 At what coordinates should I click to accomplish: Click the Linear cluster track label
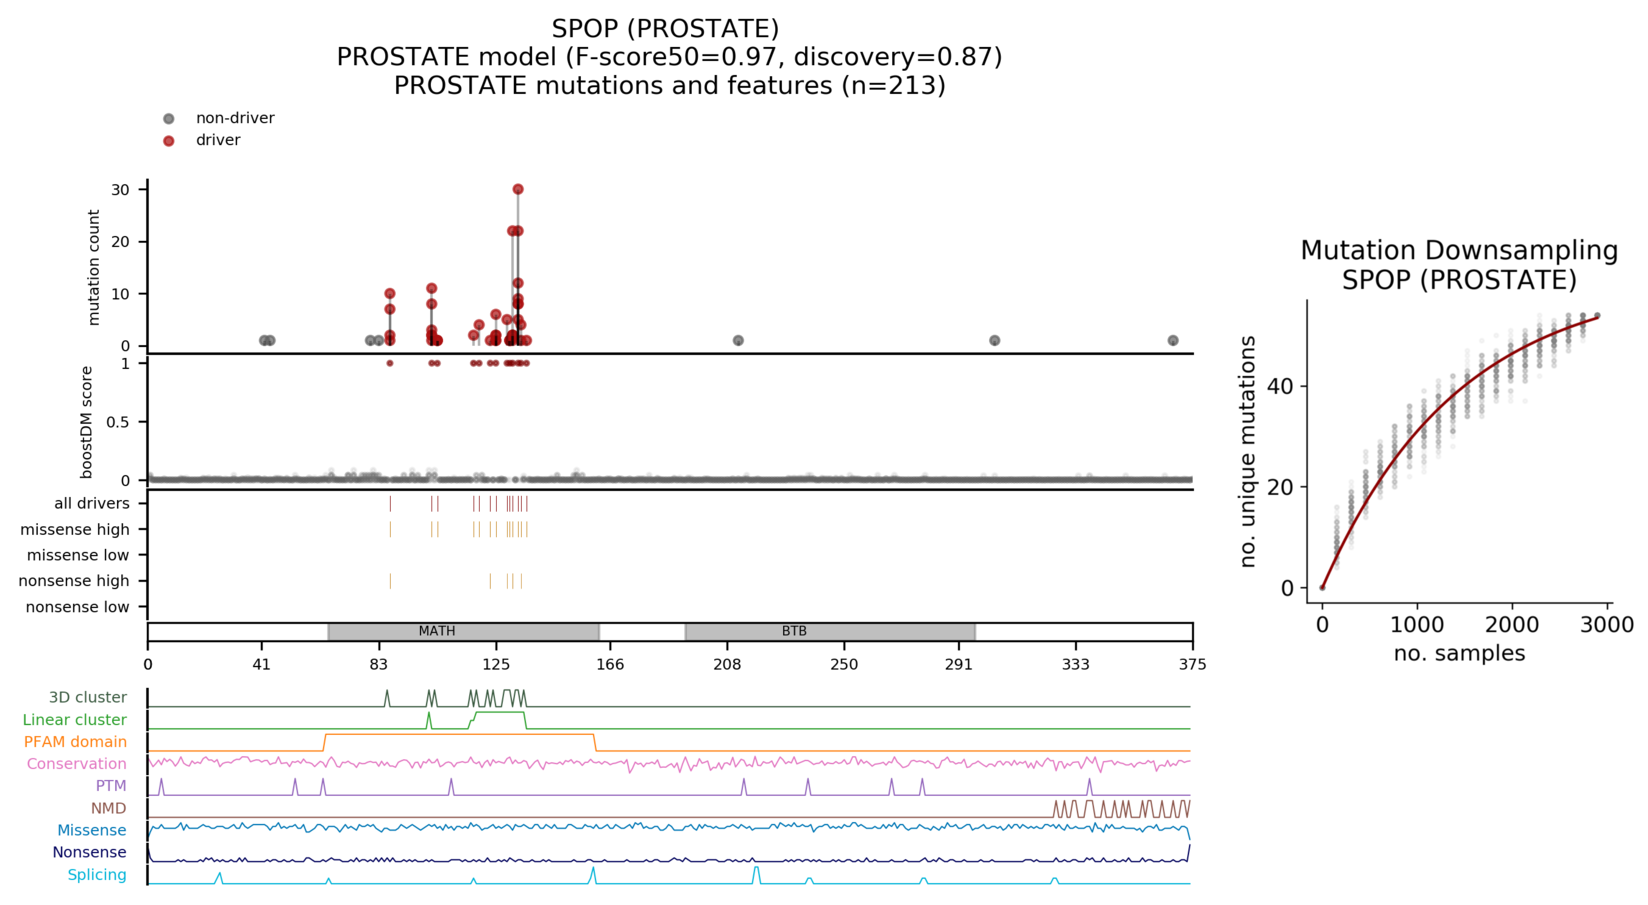tap(75, 720)
